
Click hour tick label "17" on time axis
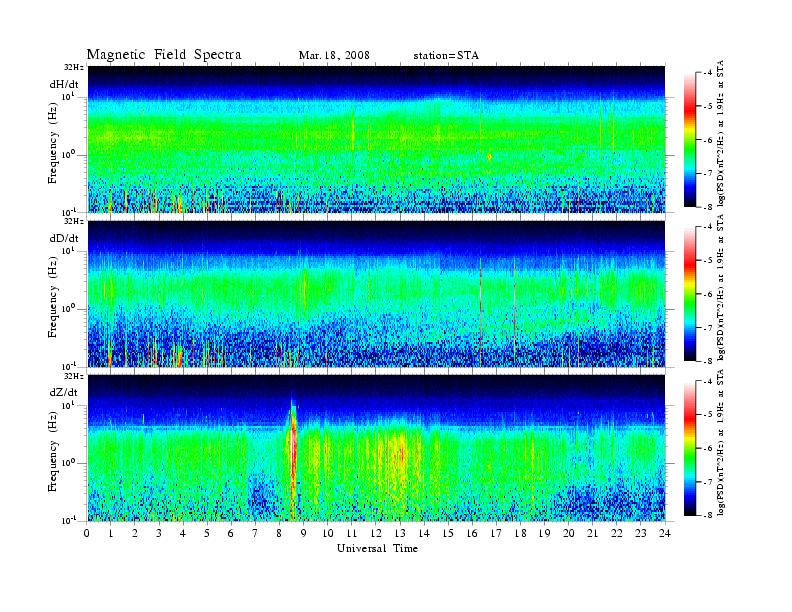click(497, 533)
